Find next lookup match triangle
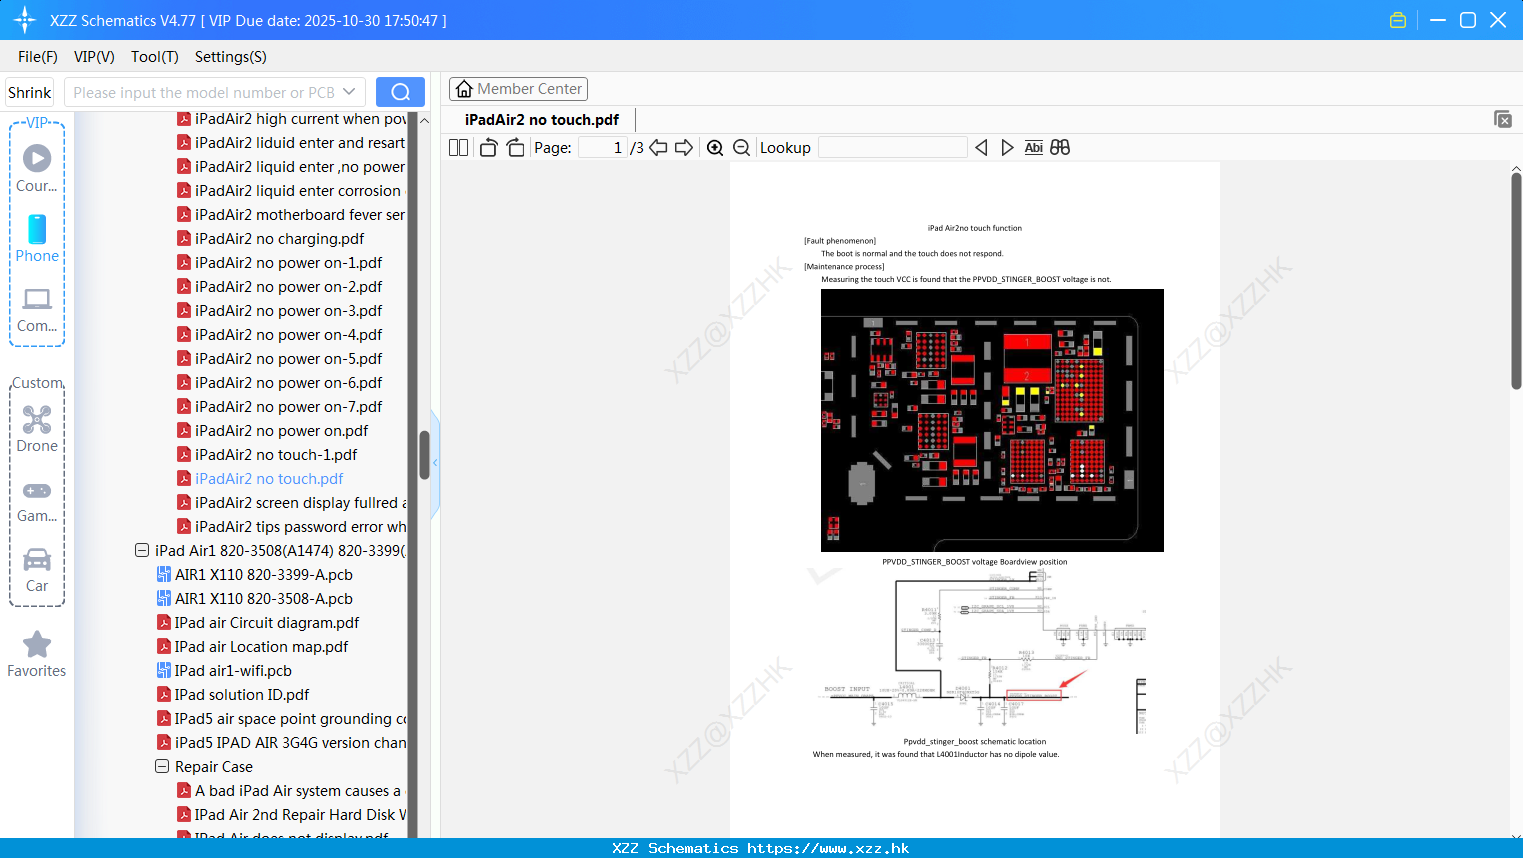The width and height of the screenshot is (1523, 858). [x=1007, y=147]
